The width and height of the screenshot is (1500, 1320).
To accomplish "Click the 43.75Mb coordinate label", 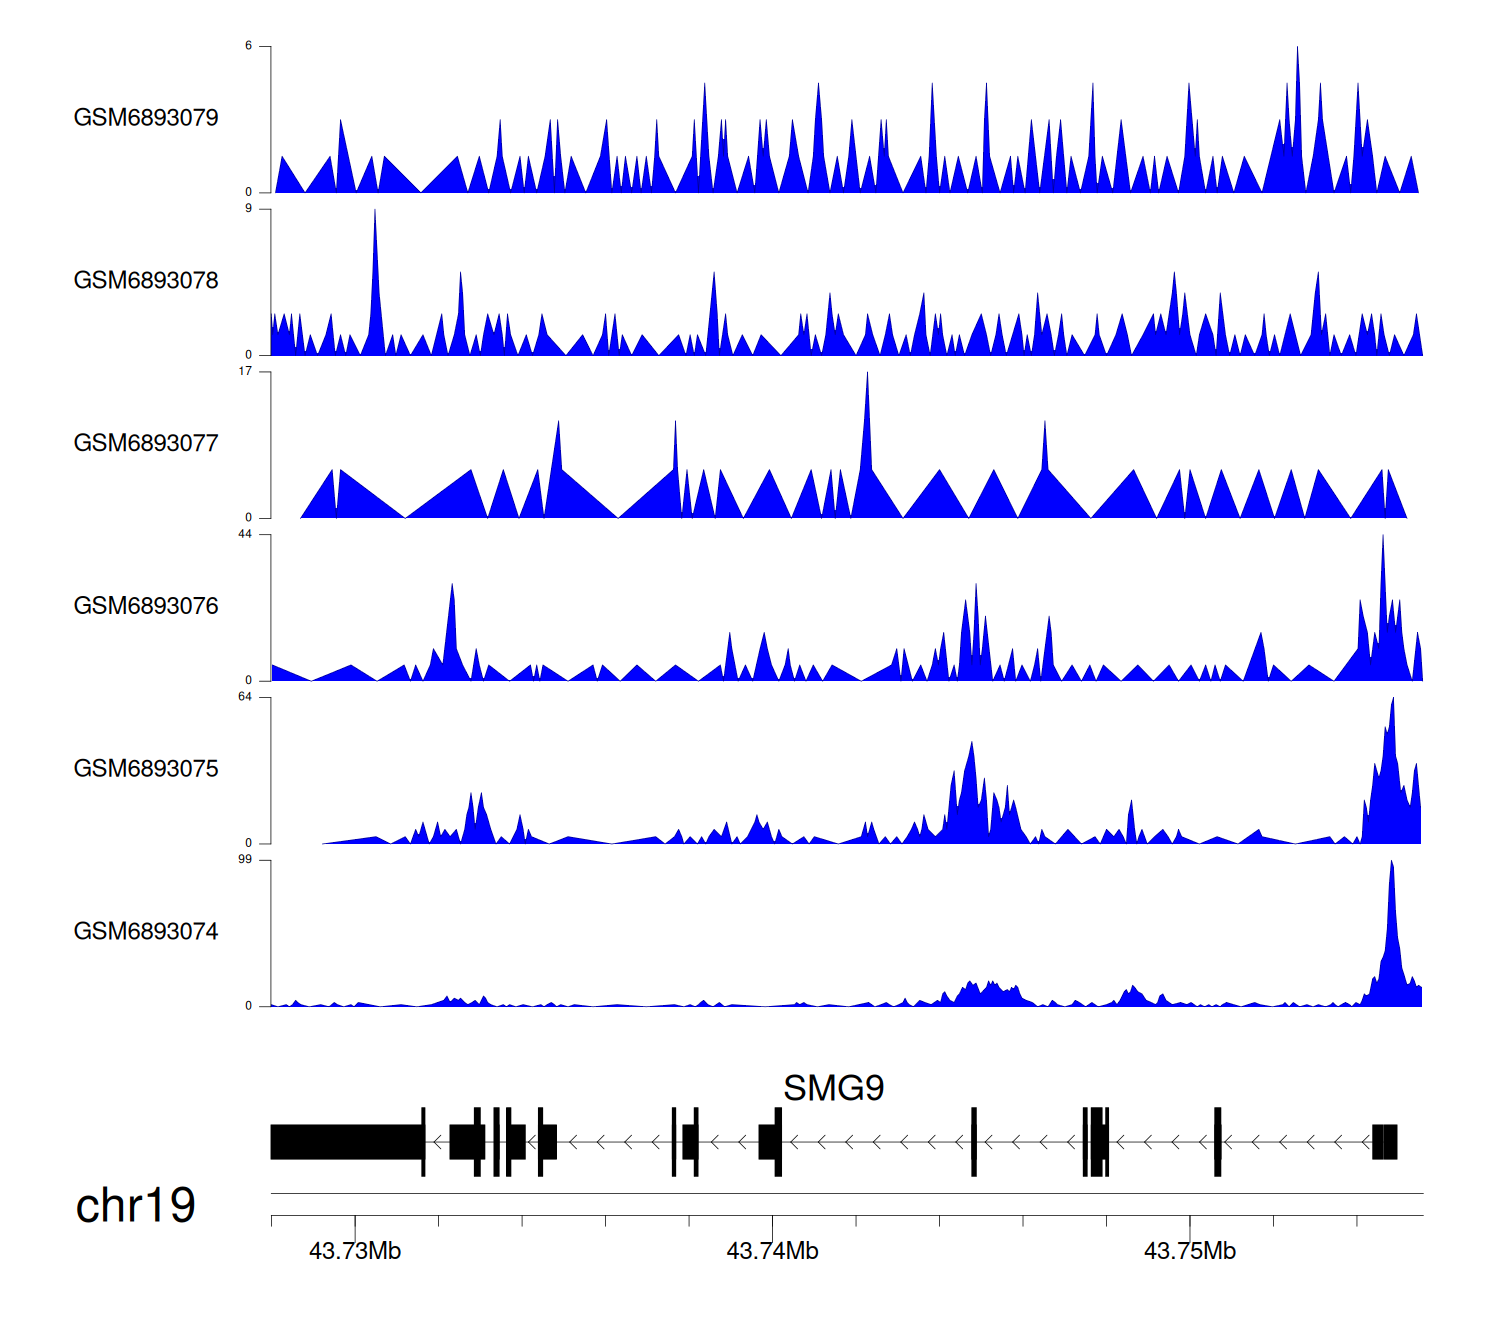I will pyautogui.click(x=1190, y=1251).
